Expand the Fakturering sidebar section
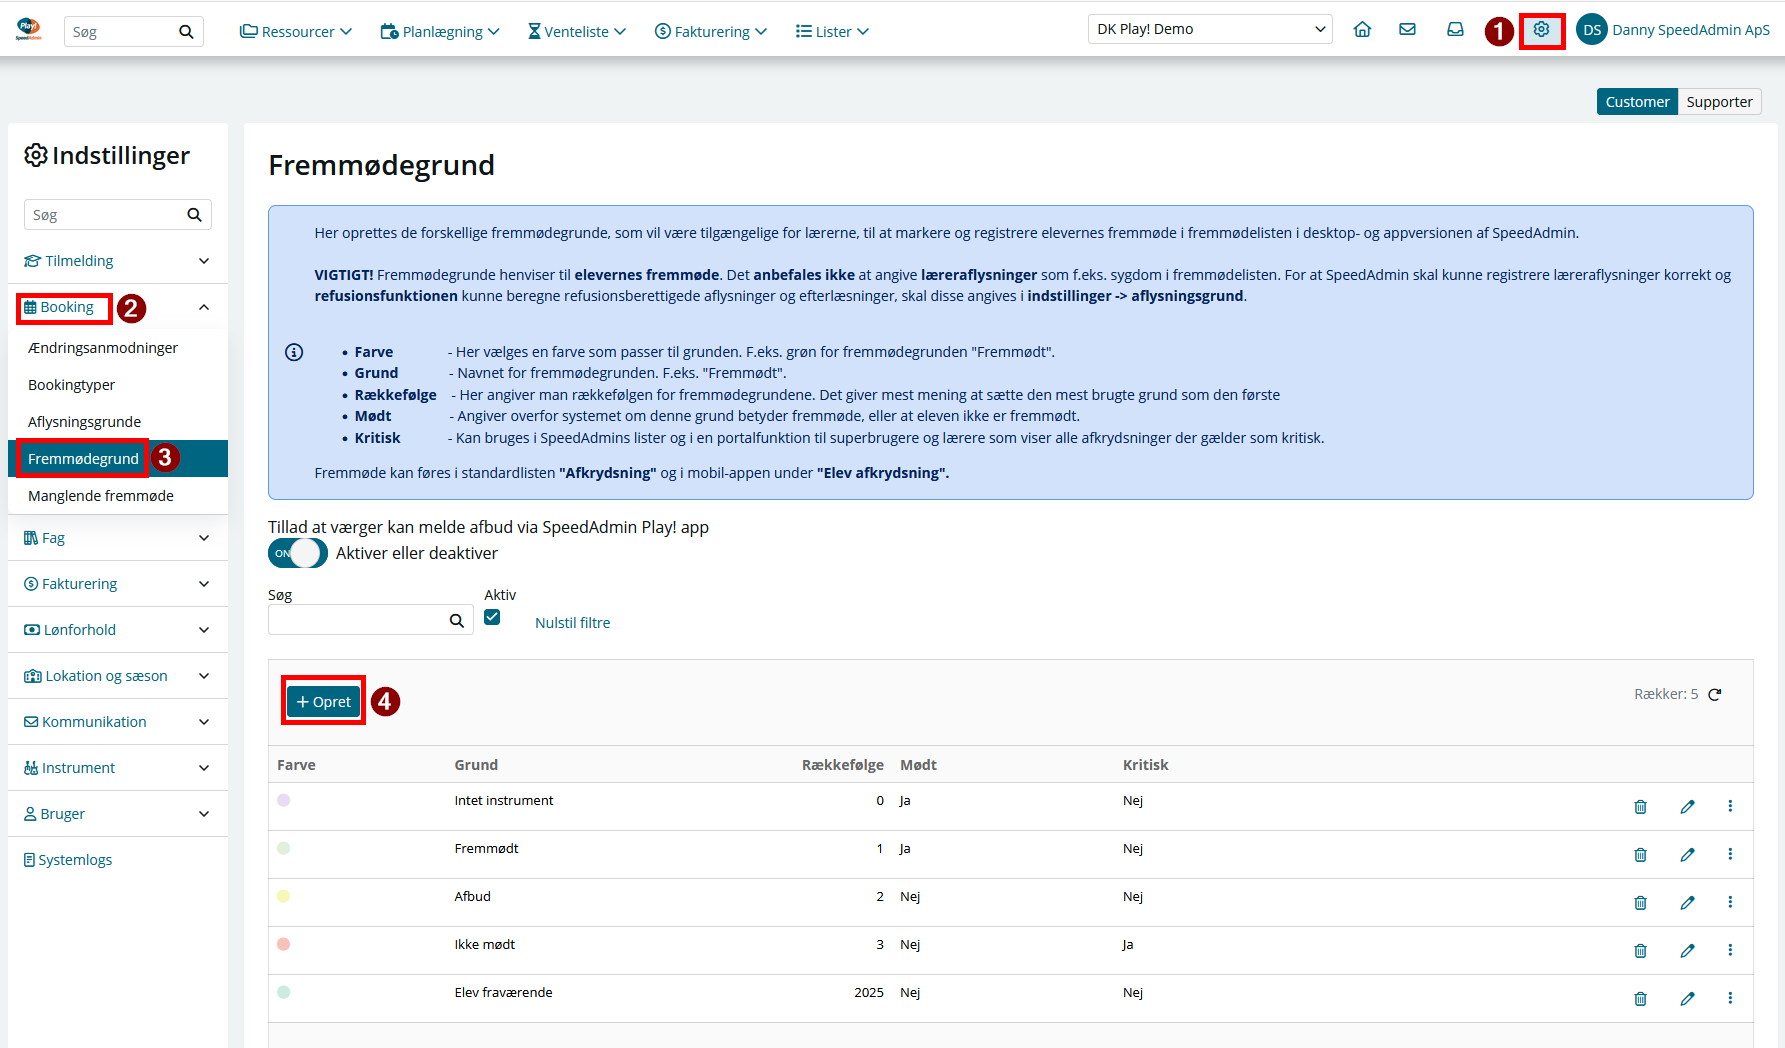Image resolution: width=1785 pixels, height=1048 pixels. [118, 584]
